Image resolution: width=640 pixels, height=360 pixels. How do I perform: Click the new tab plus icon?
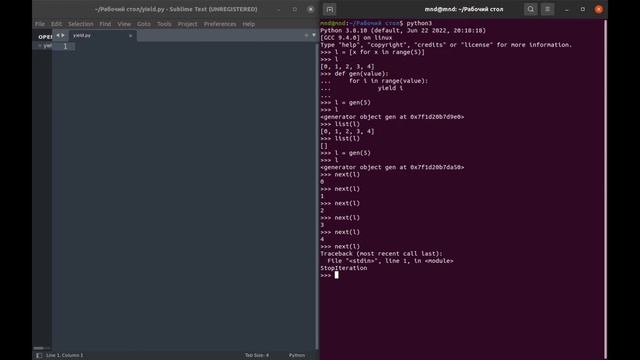tap(306, 35)
